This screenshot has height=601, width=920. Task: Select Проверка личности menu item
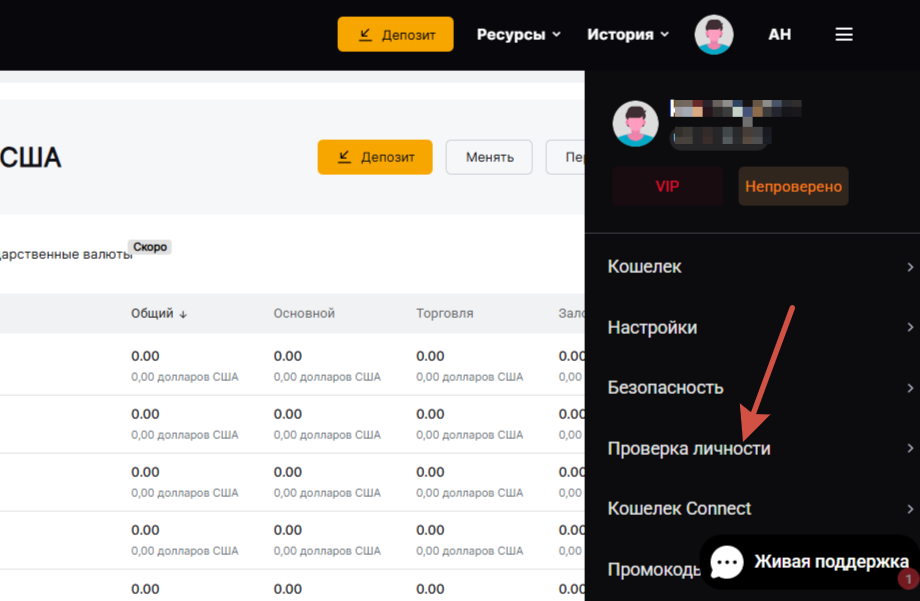[689, 448]
